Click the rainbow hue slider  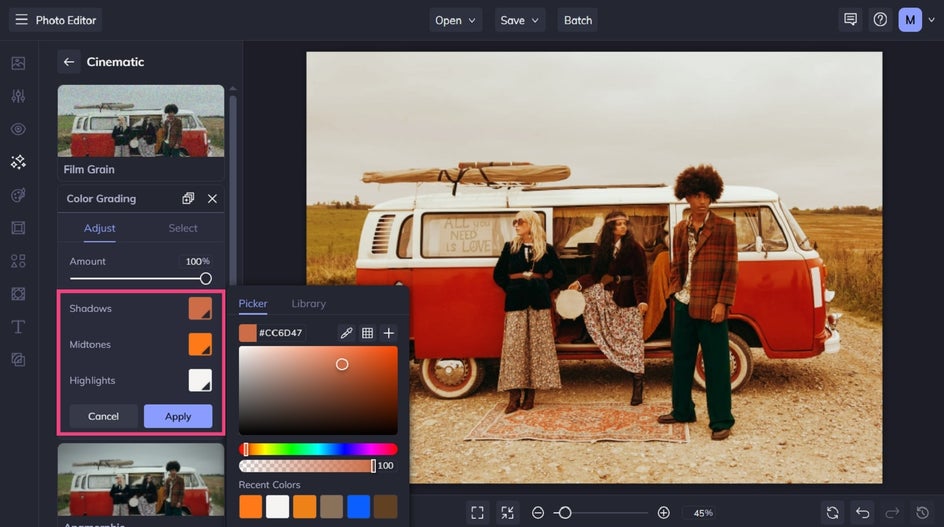(x=318, y=449)
